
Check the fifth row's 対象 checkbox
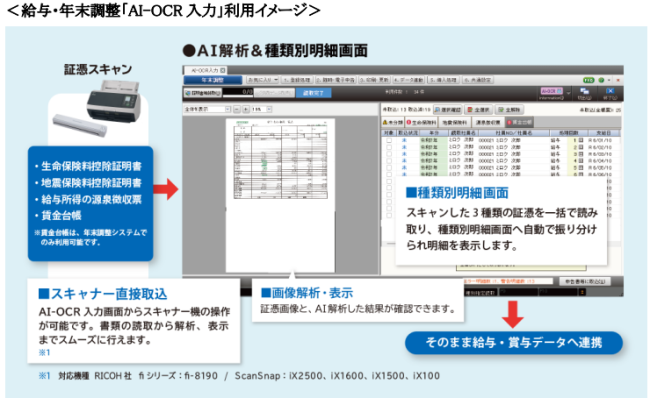pos(389,167)
